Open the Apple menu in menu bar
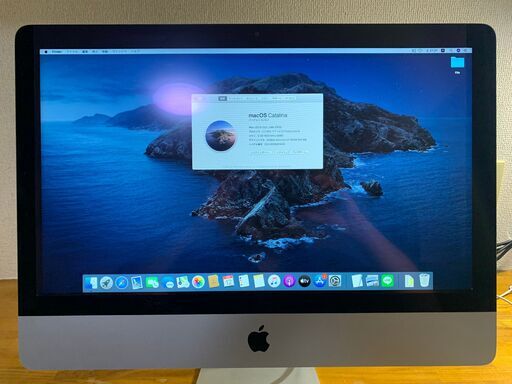 click(x=46, y=52)
